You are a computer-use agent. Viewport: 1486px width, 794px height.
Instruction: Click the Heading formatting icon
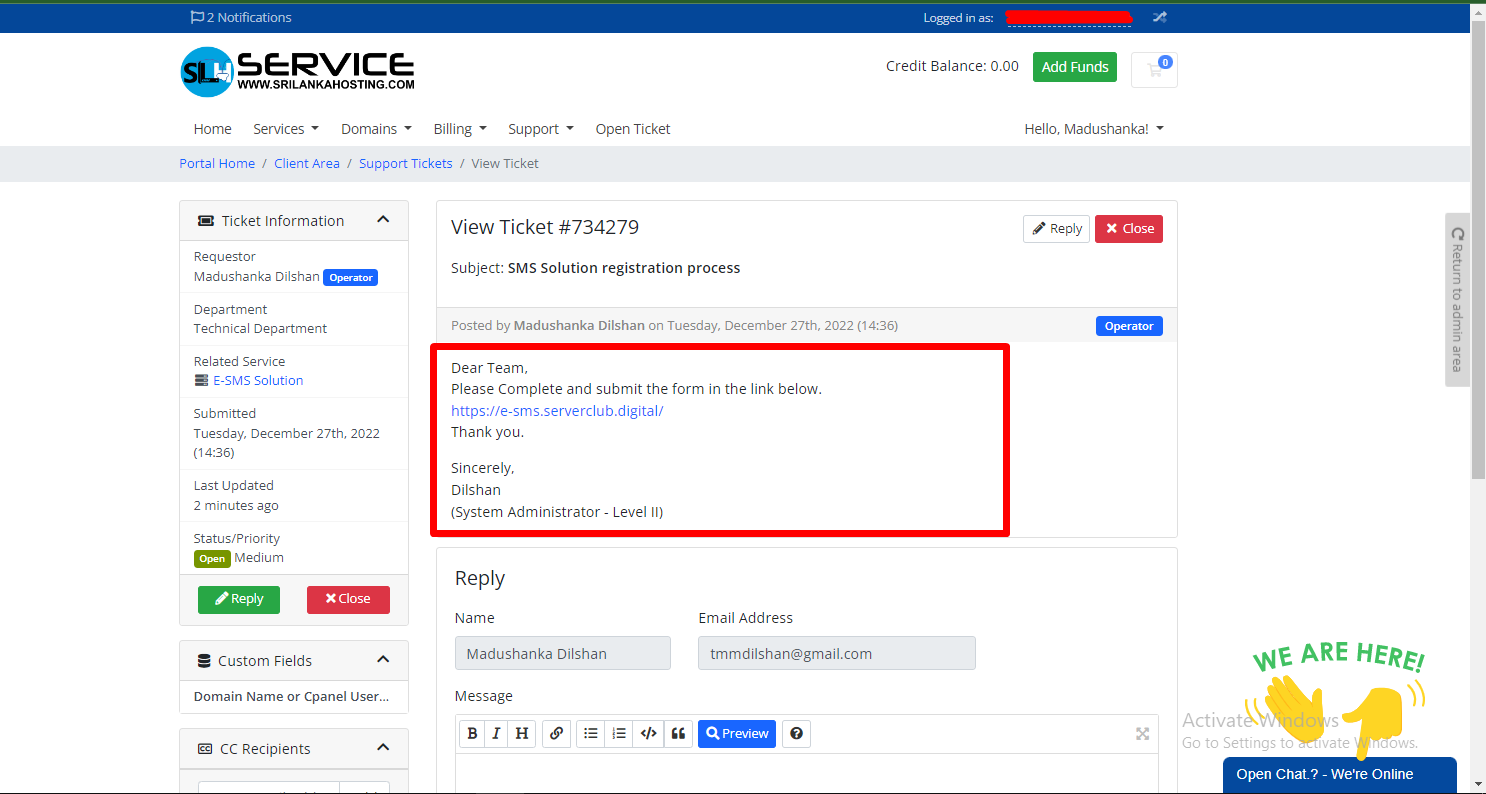coord(522,733)
